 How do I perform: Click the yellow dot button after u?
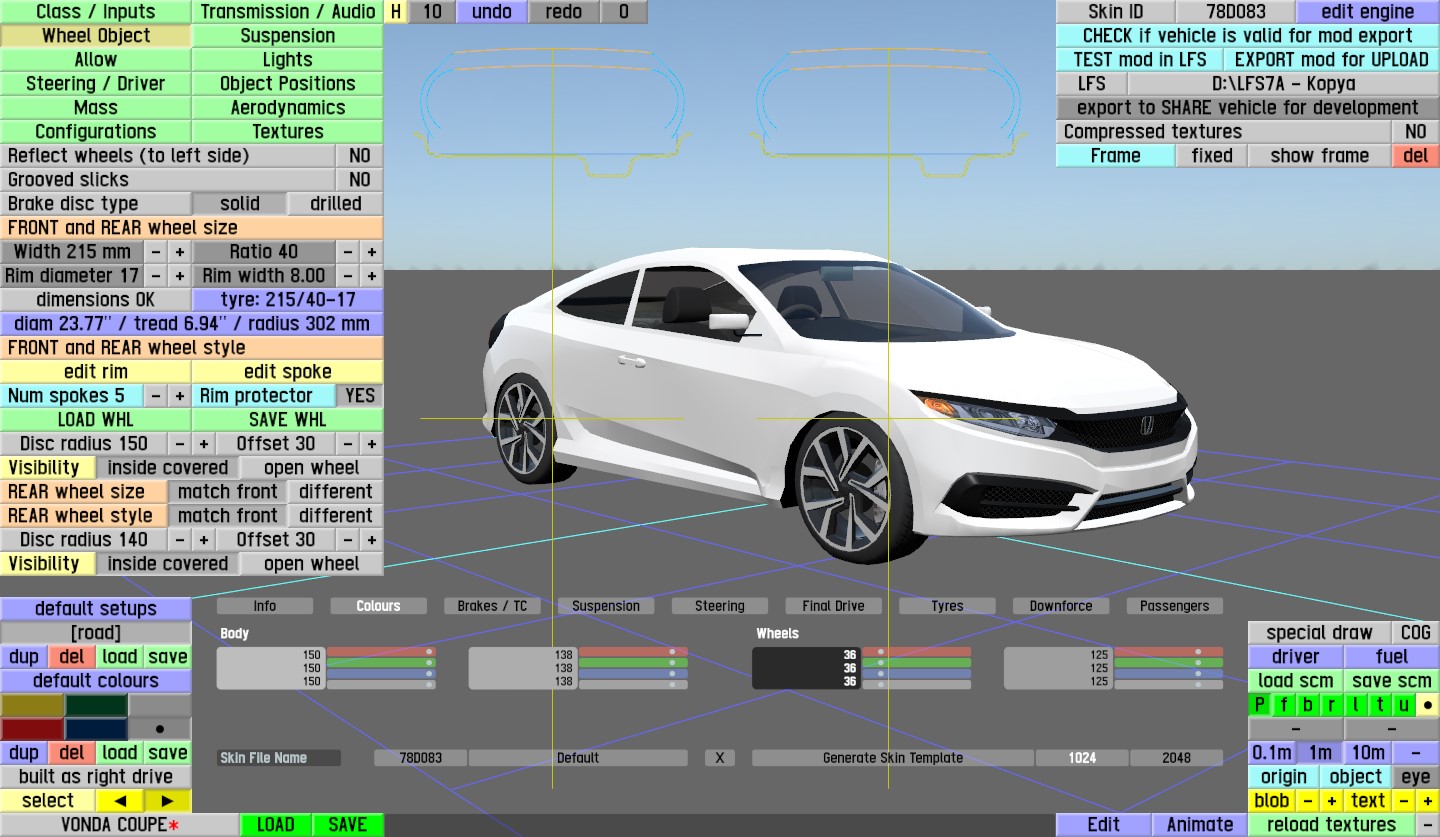click(1428, 705)
